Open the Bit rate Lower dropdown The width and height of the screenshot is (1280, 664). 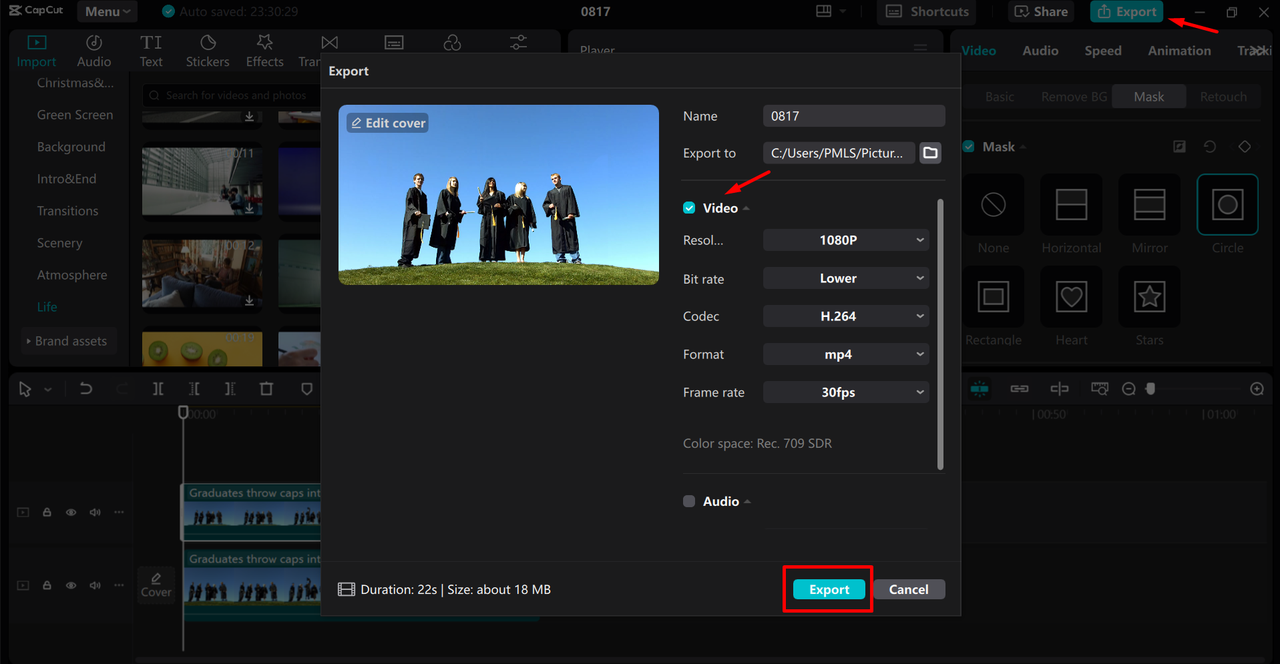[846, 278]
